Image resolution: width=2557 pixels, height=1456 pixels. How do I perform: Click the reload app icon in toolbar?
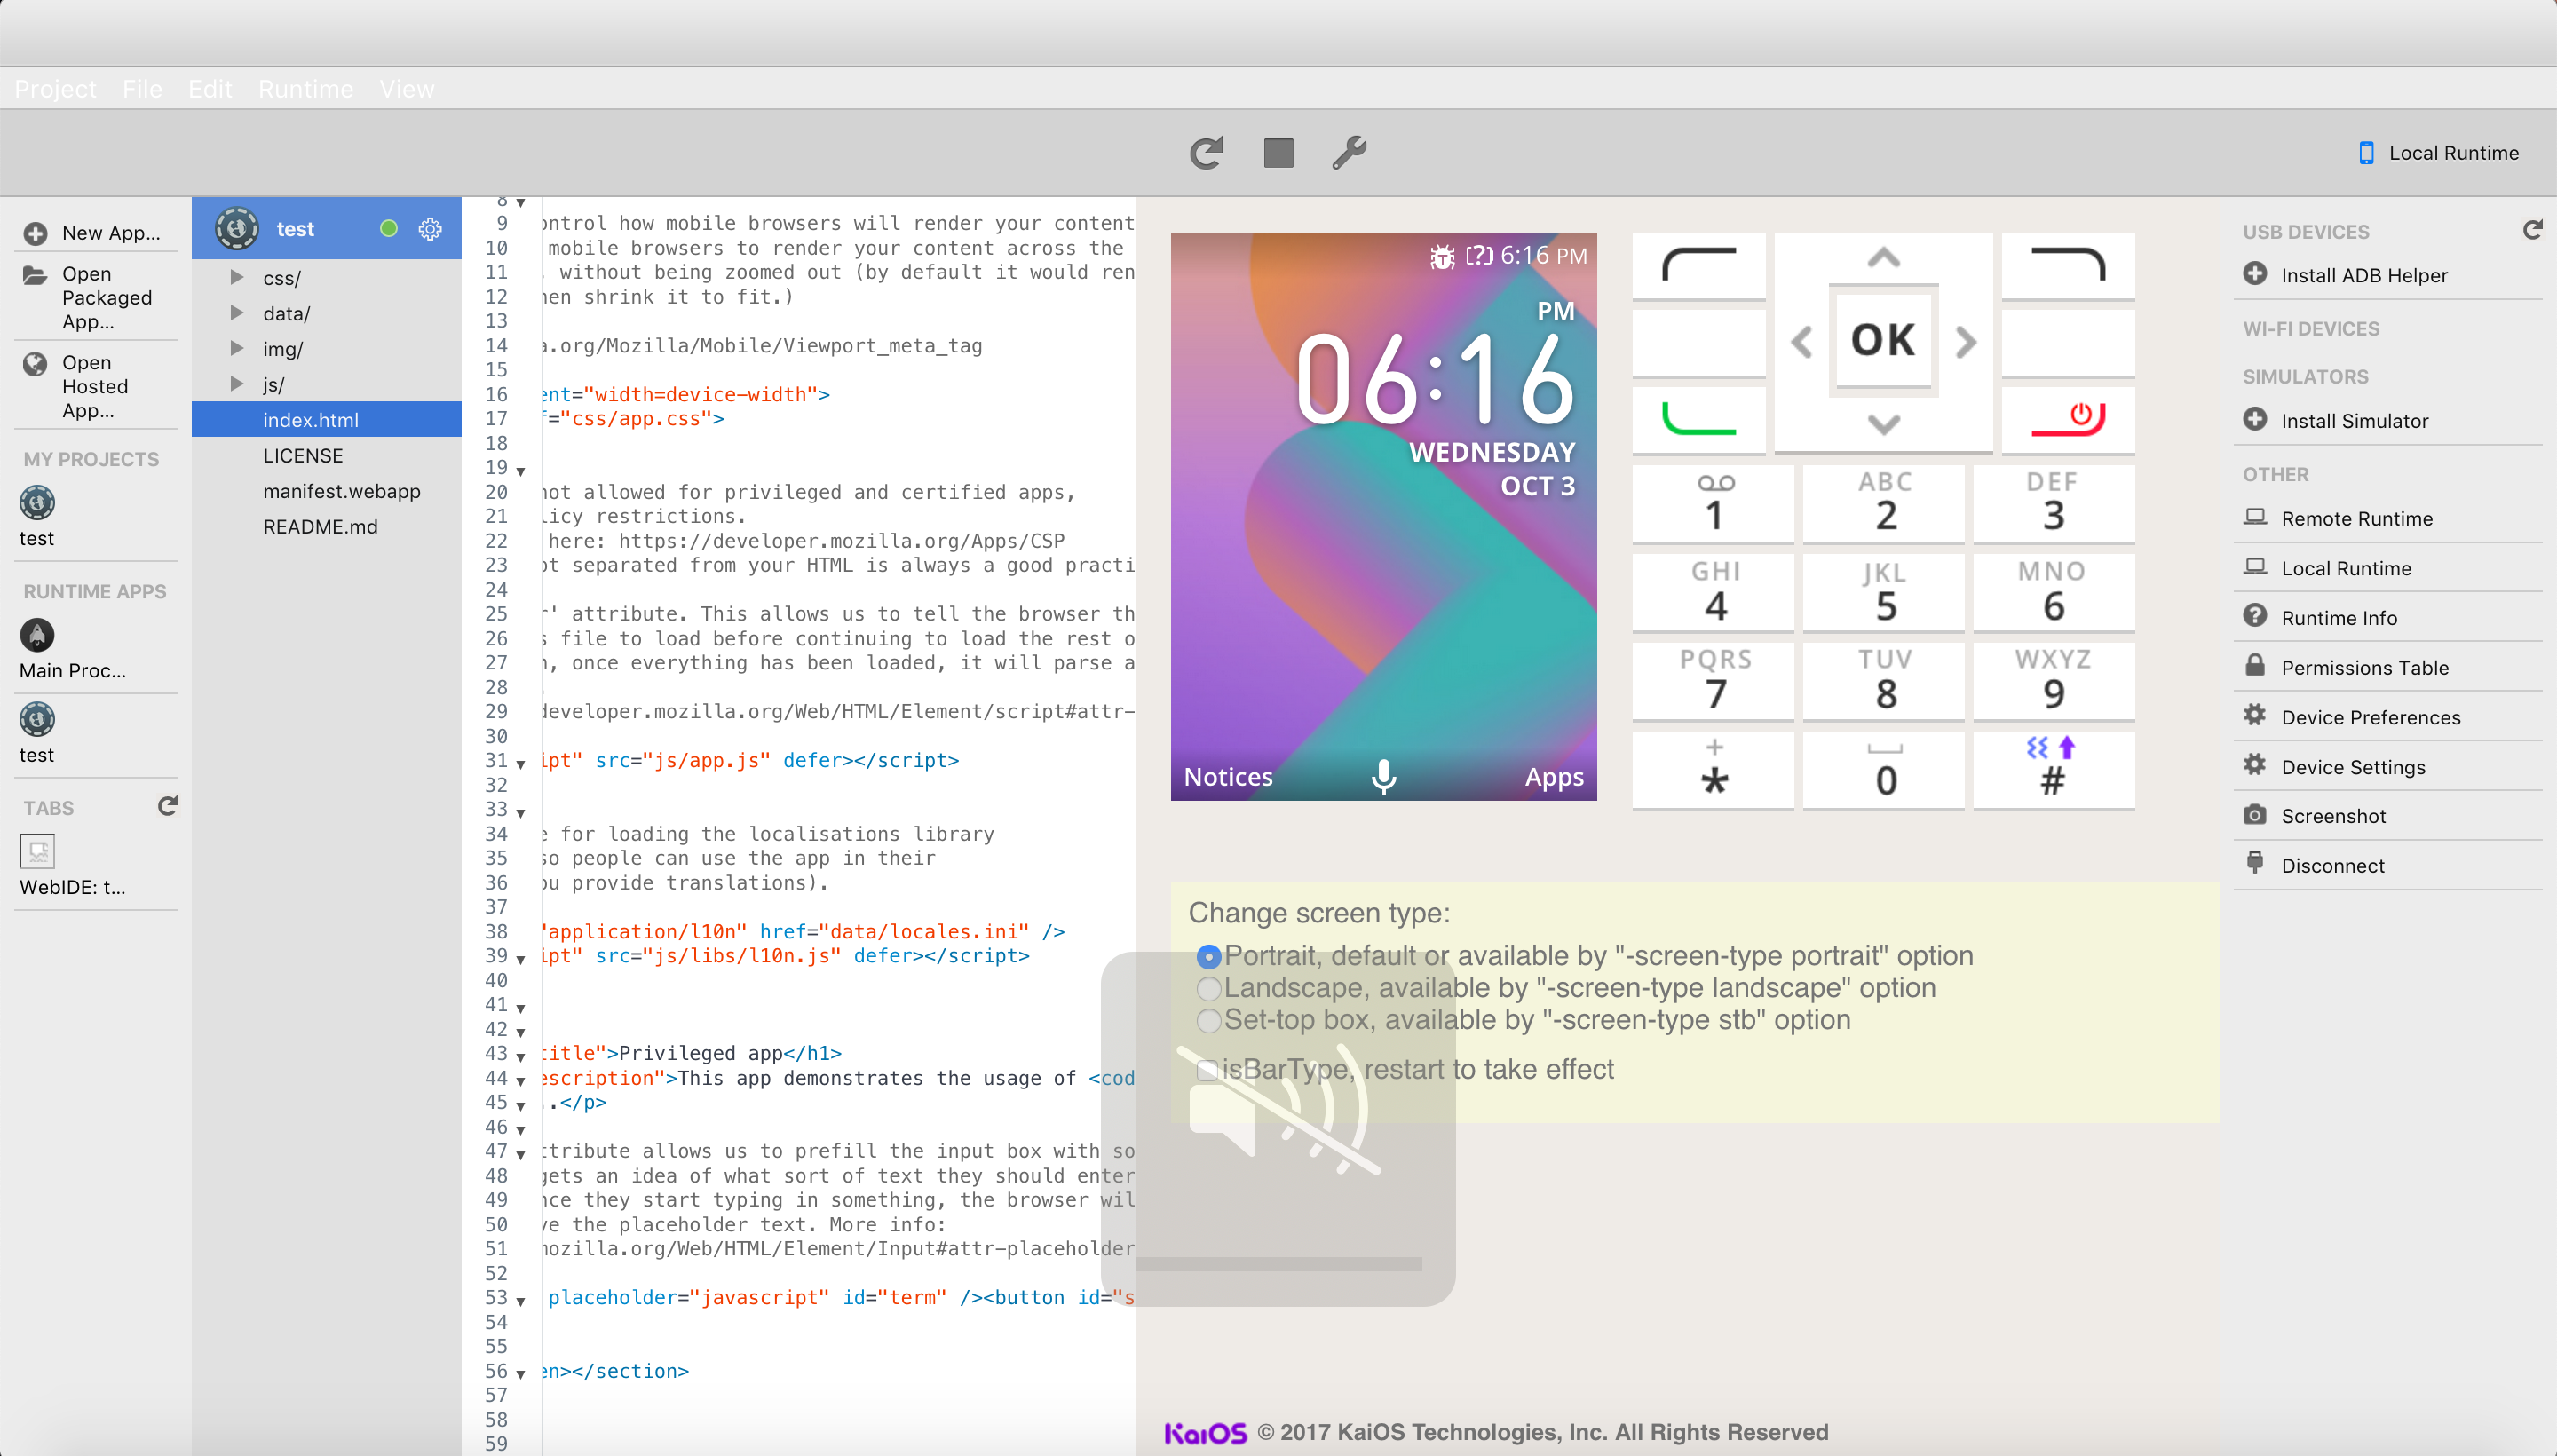(x=1206, y=153)
